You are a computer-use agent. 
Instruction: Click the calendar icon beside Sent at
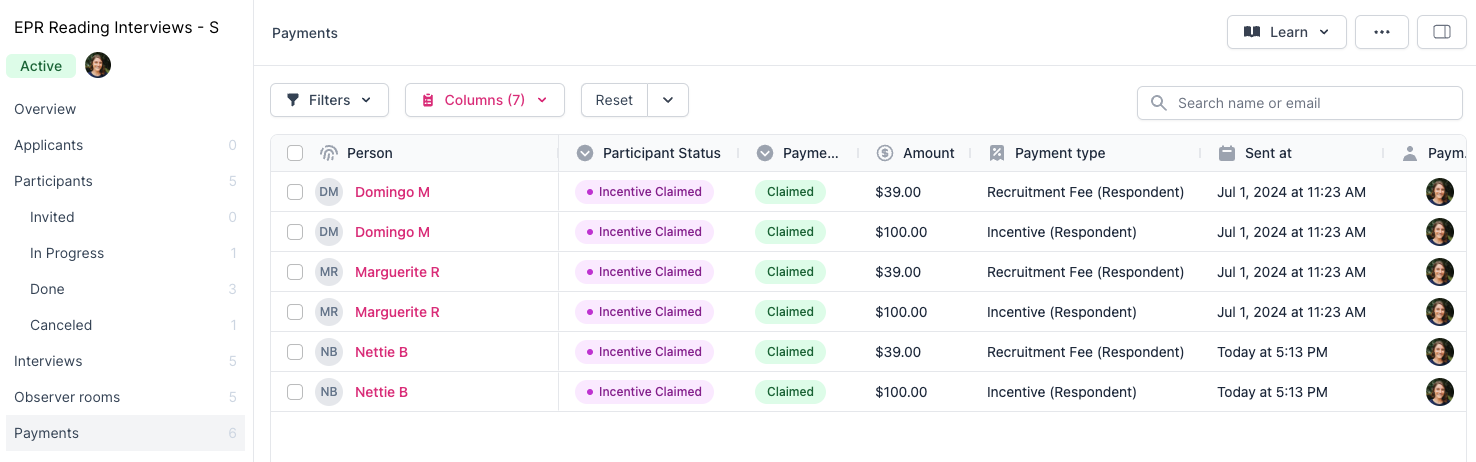(1226, 153)
